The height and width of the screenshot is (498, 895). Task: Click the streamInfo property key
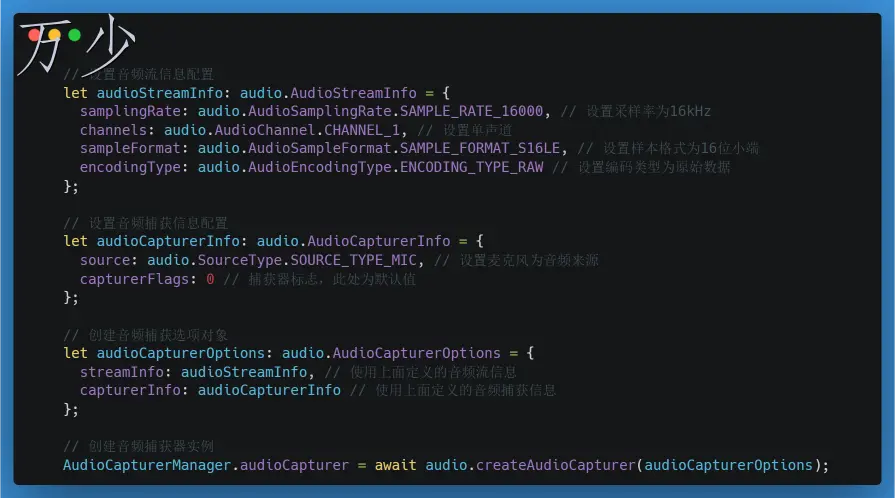click(x=121, y=372)
